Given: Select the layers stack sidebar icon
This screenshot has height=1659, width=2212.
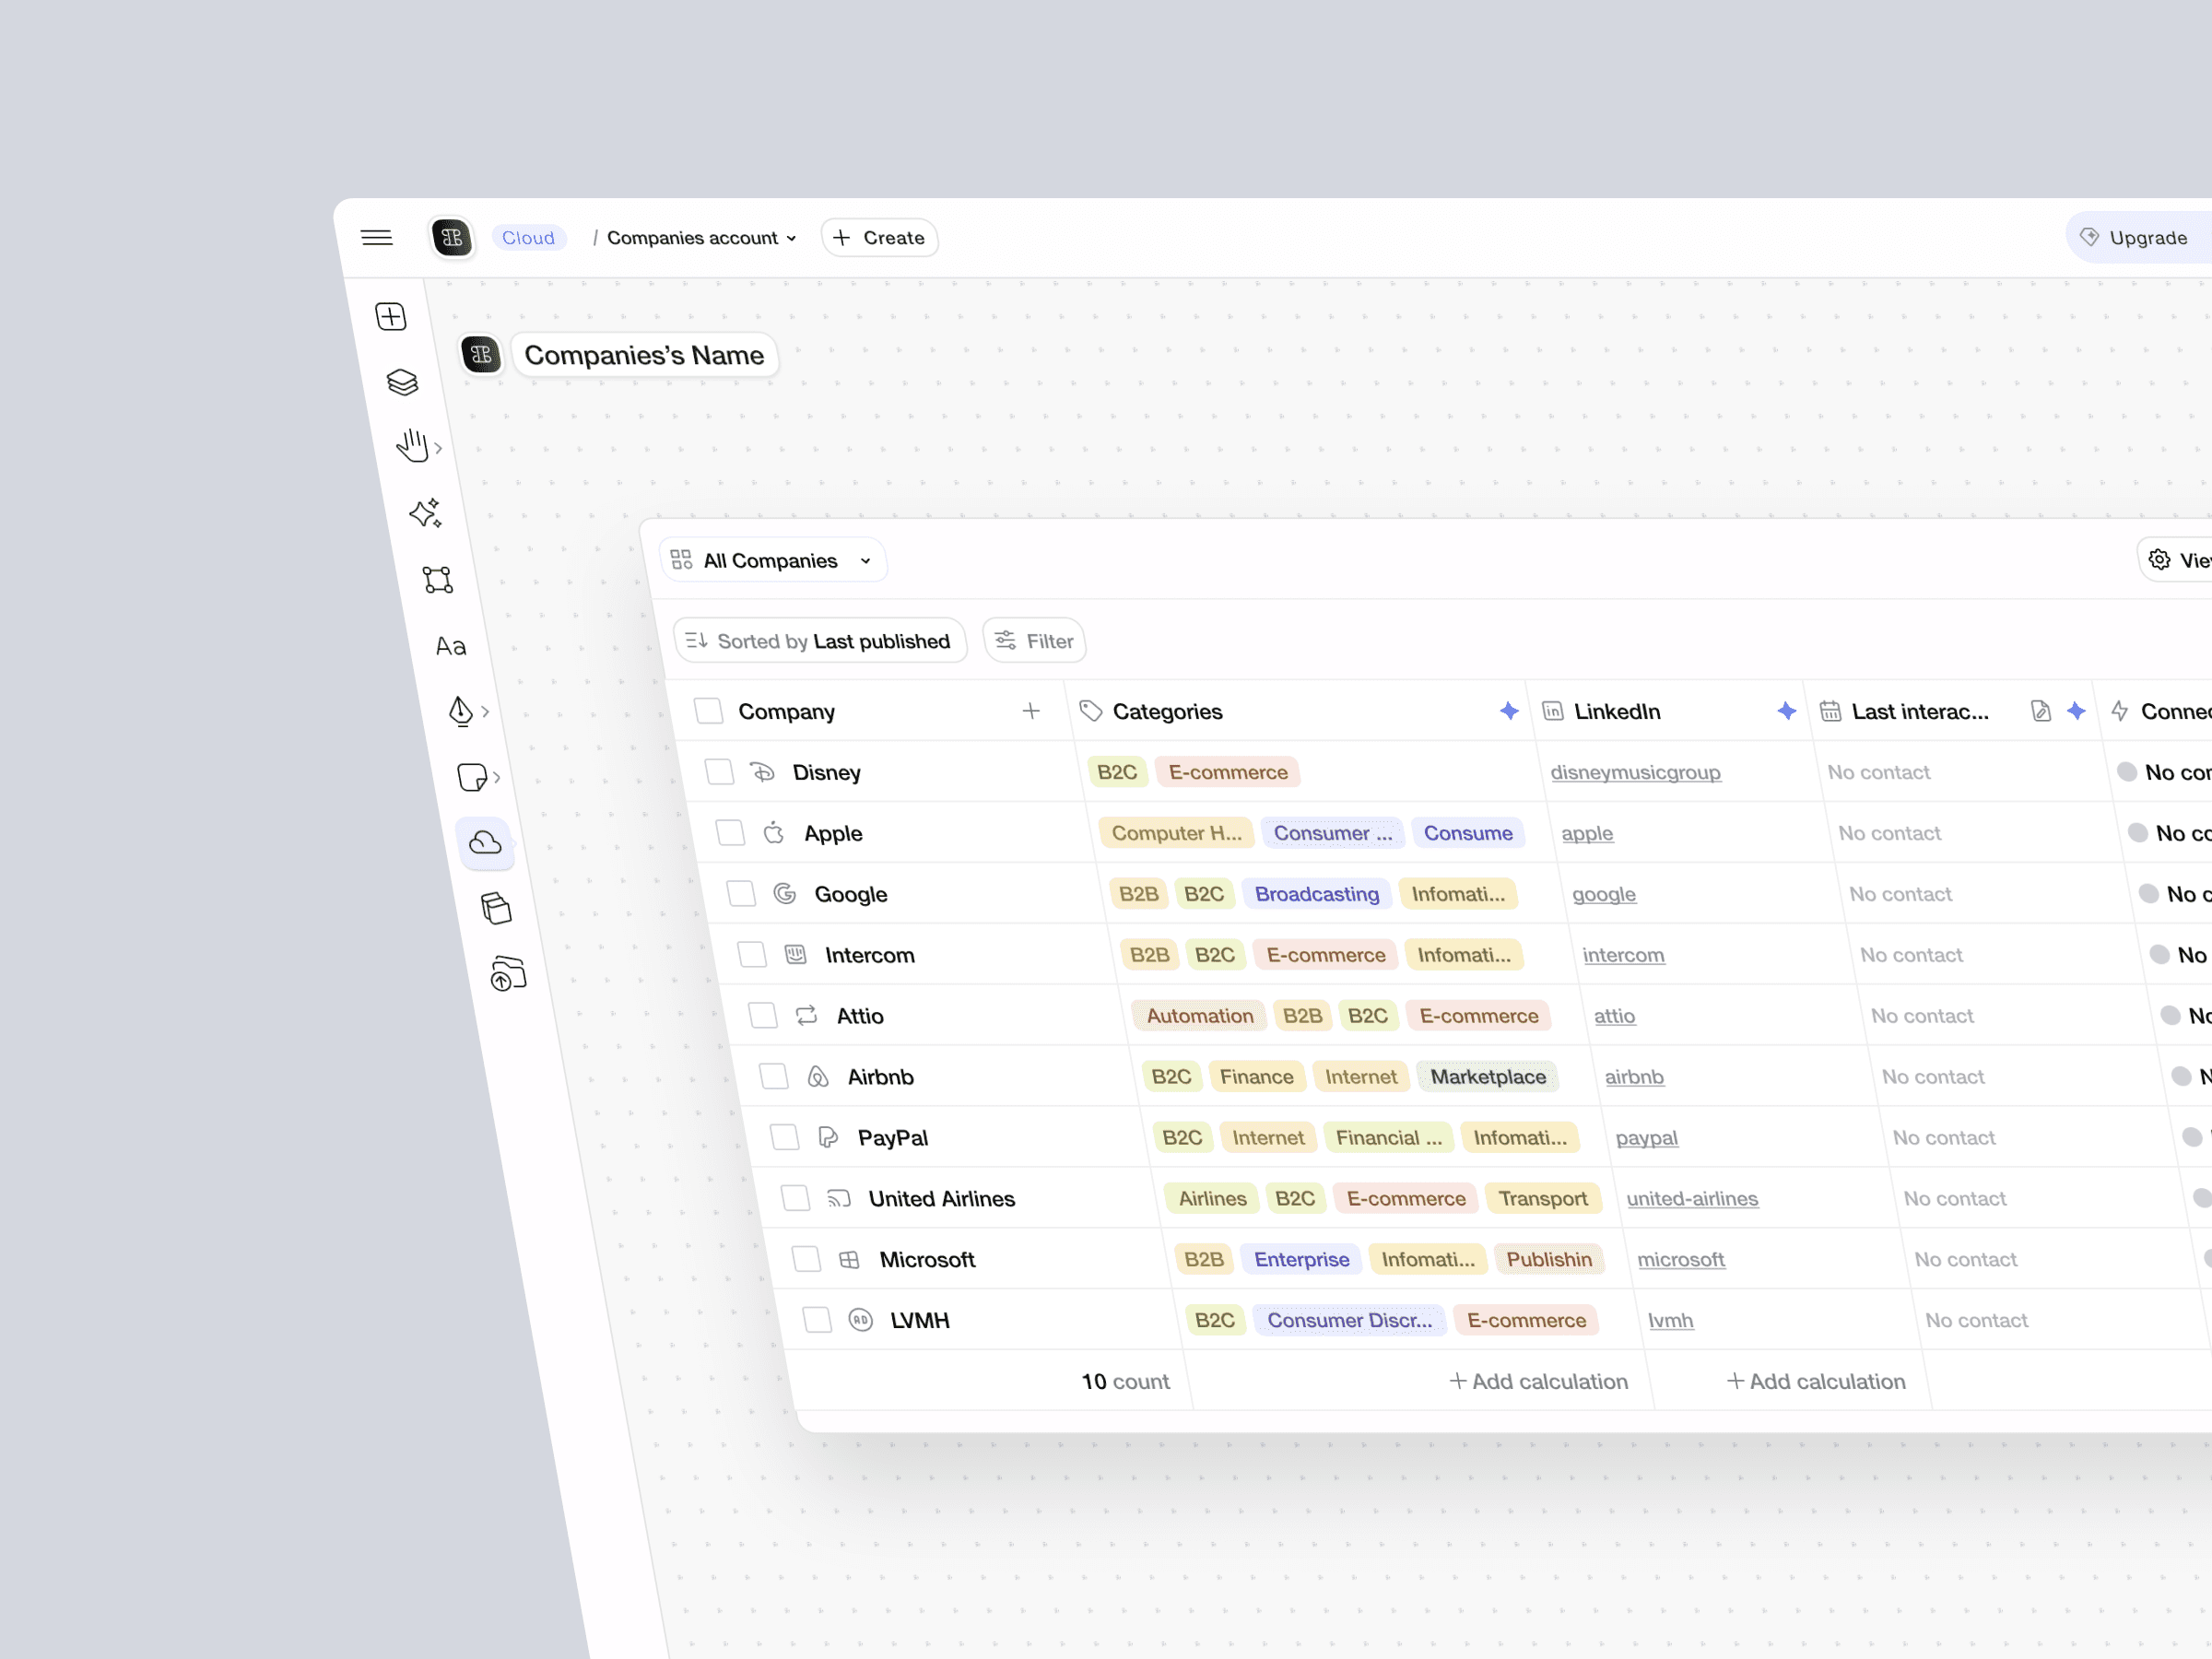Looking at the screenshot, I should 402,382.
